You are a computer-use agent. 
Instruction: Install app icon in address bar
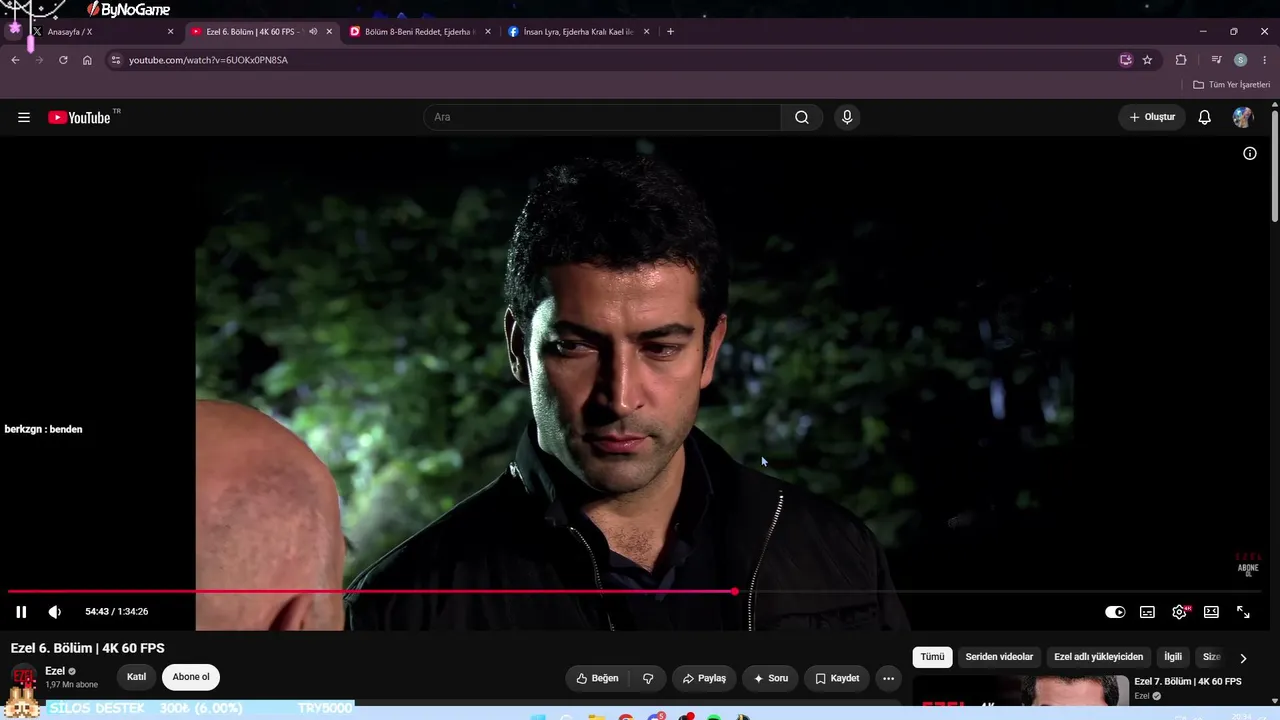click(x=1126, y=60)
